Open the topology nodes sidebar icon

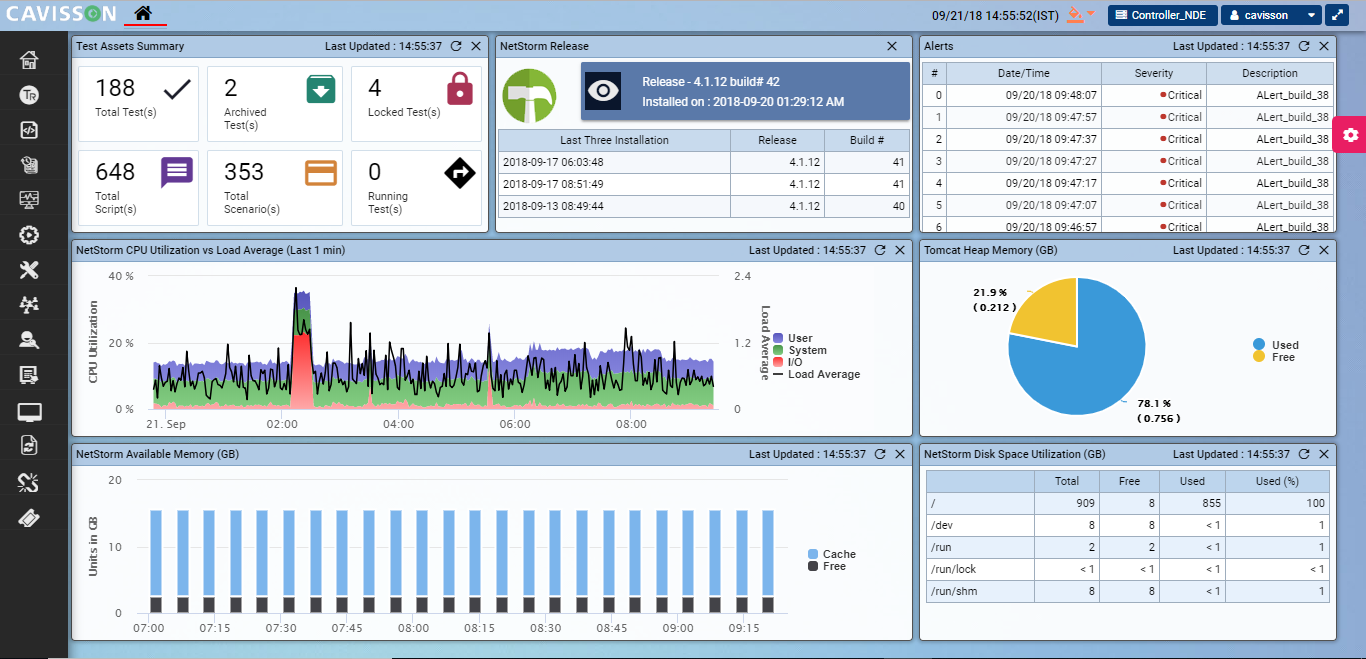[29, 305]
